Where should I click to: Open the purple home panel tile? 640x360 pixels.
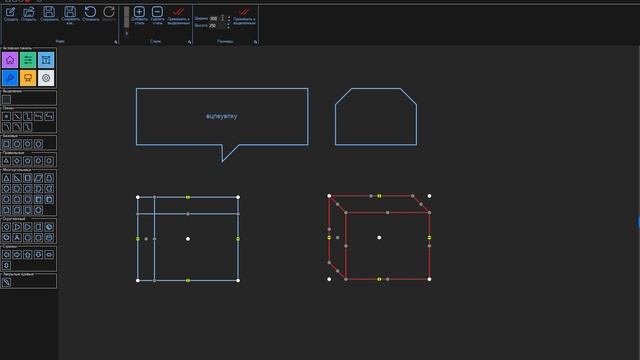[x=10, y=60]
